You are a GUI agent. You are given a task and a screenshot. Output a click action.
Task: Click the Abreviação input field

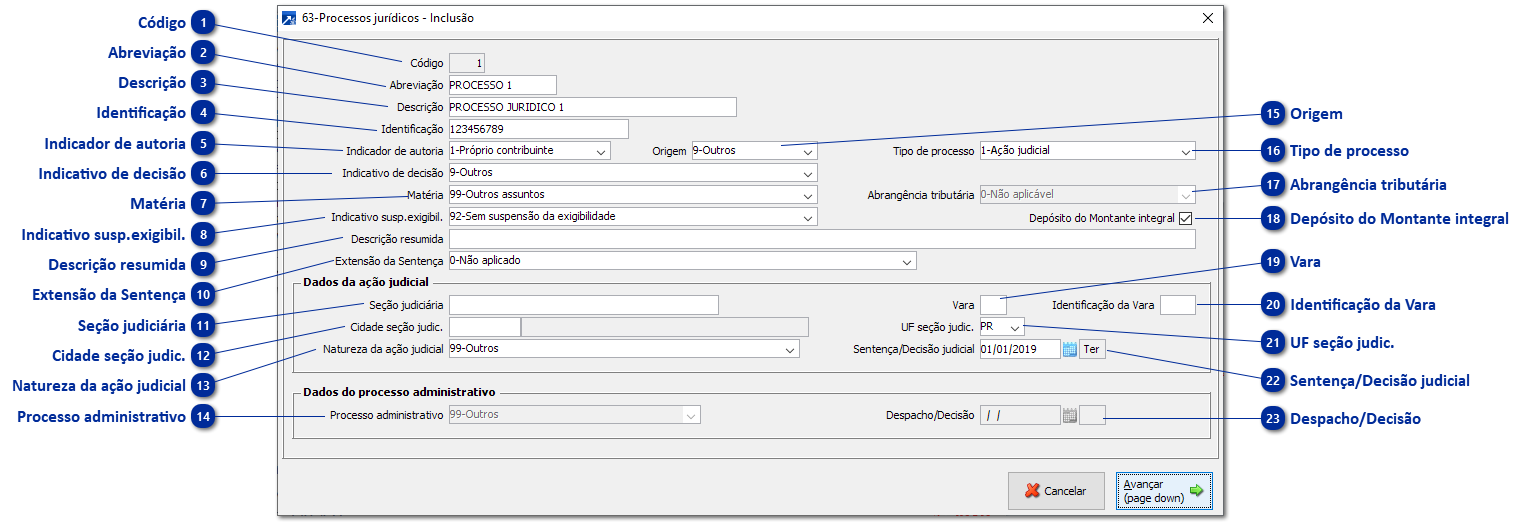[x=503, y=85]
